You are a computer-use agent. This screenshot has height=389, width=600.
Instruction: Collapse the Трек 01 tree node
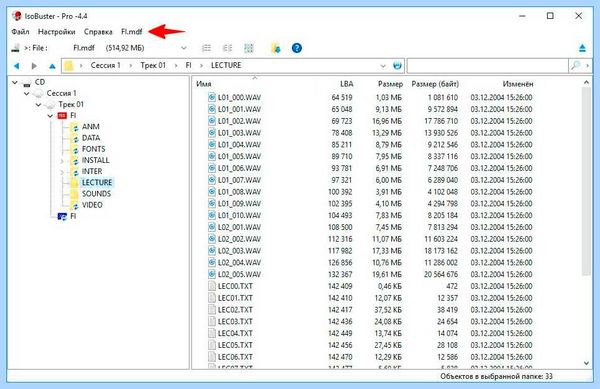[x=38, y=104]
